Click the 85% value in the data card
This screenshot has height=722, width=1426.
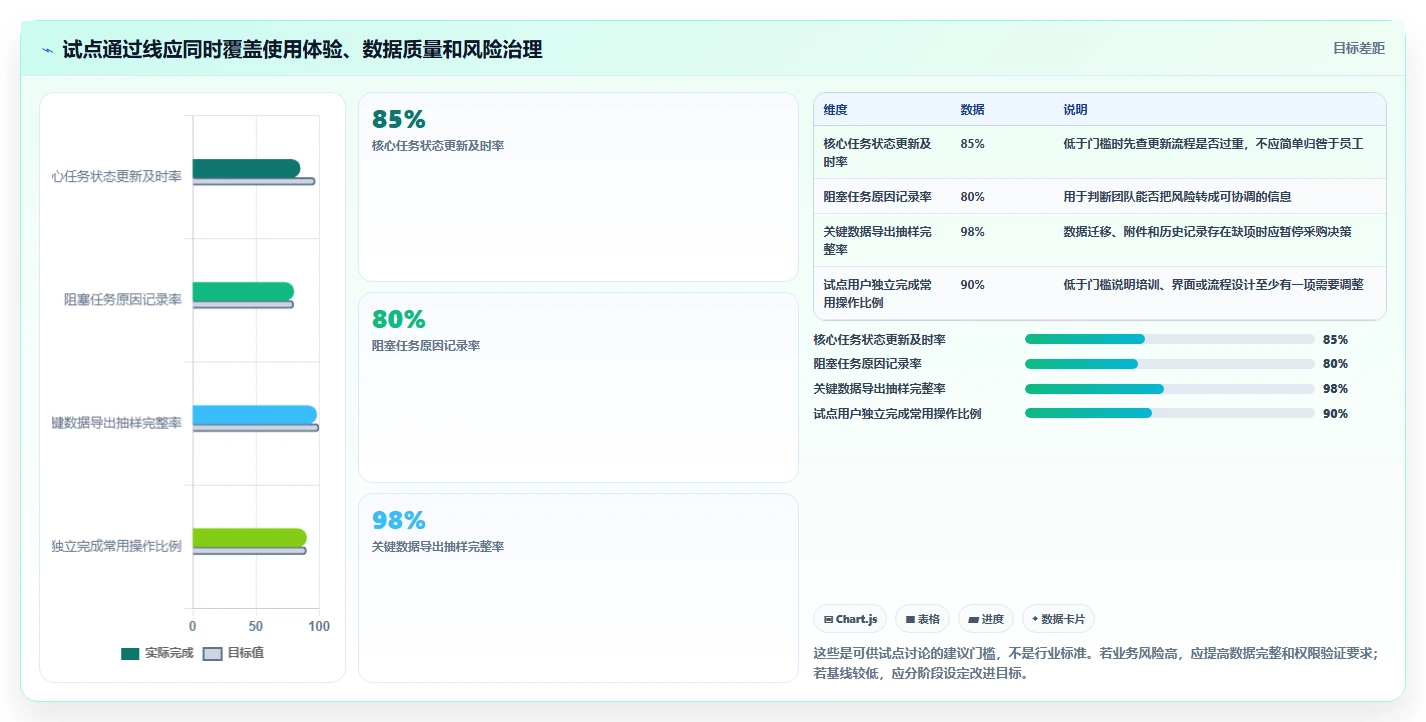(398, 119)
